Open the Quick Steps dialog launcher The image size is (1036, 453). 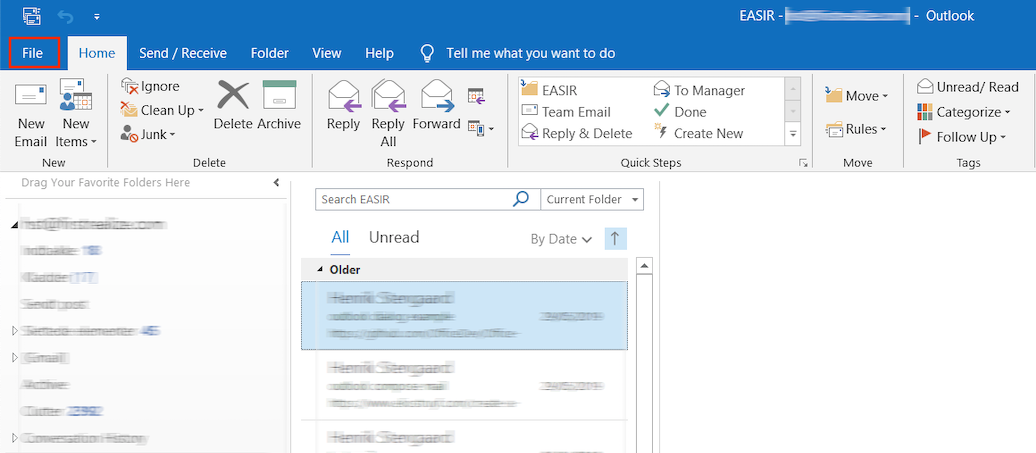(x=803, y=163)
